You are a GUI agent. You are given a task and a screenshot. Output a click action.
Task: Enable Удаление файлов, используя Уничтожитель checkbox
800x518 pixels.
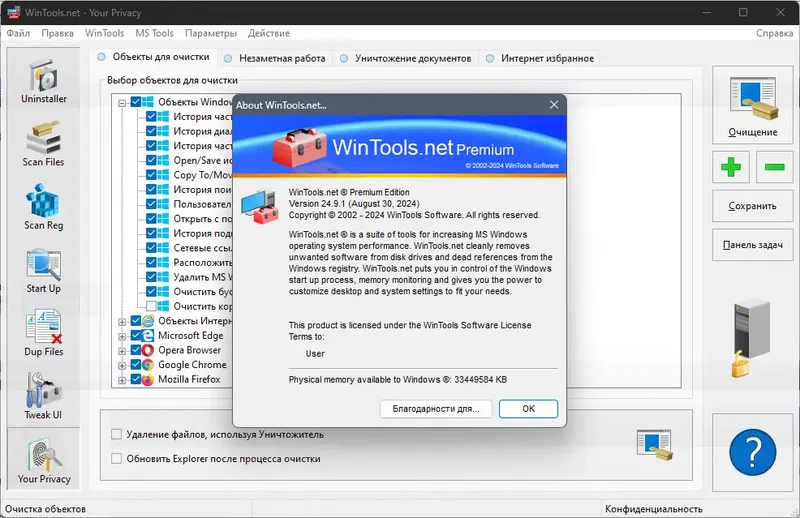[x=117, y=434]
